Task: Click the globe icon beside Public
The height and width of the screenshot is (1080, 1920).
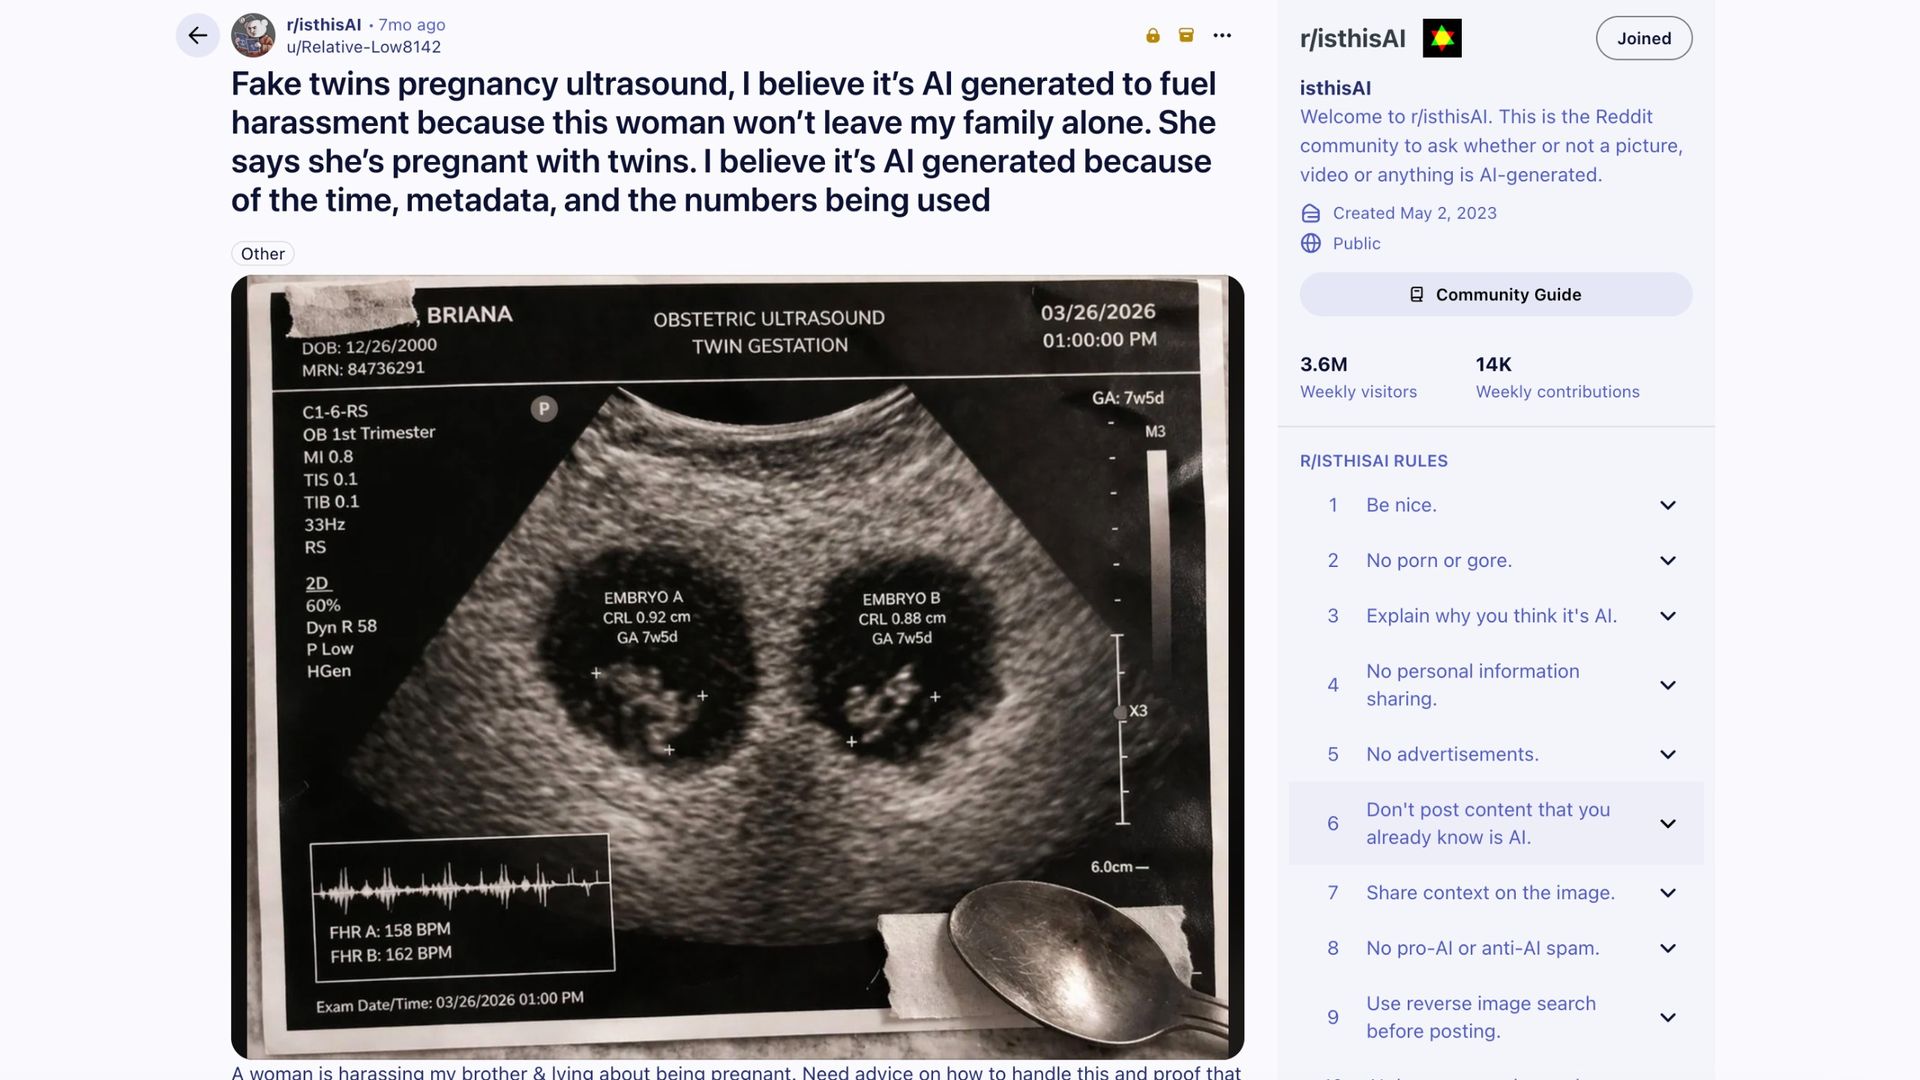Action: [x=1311, y=243]
